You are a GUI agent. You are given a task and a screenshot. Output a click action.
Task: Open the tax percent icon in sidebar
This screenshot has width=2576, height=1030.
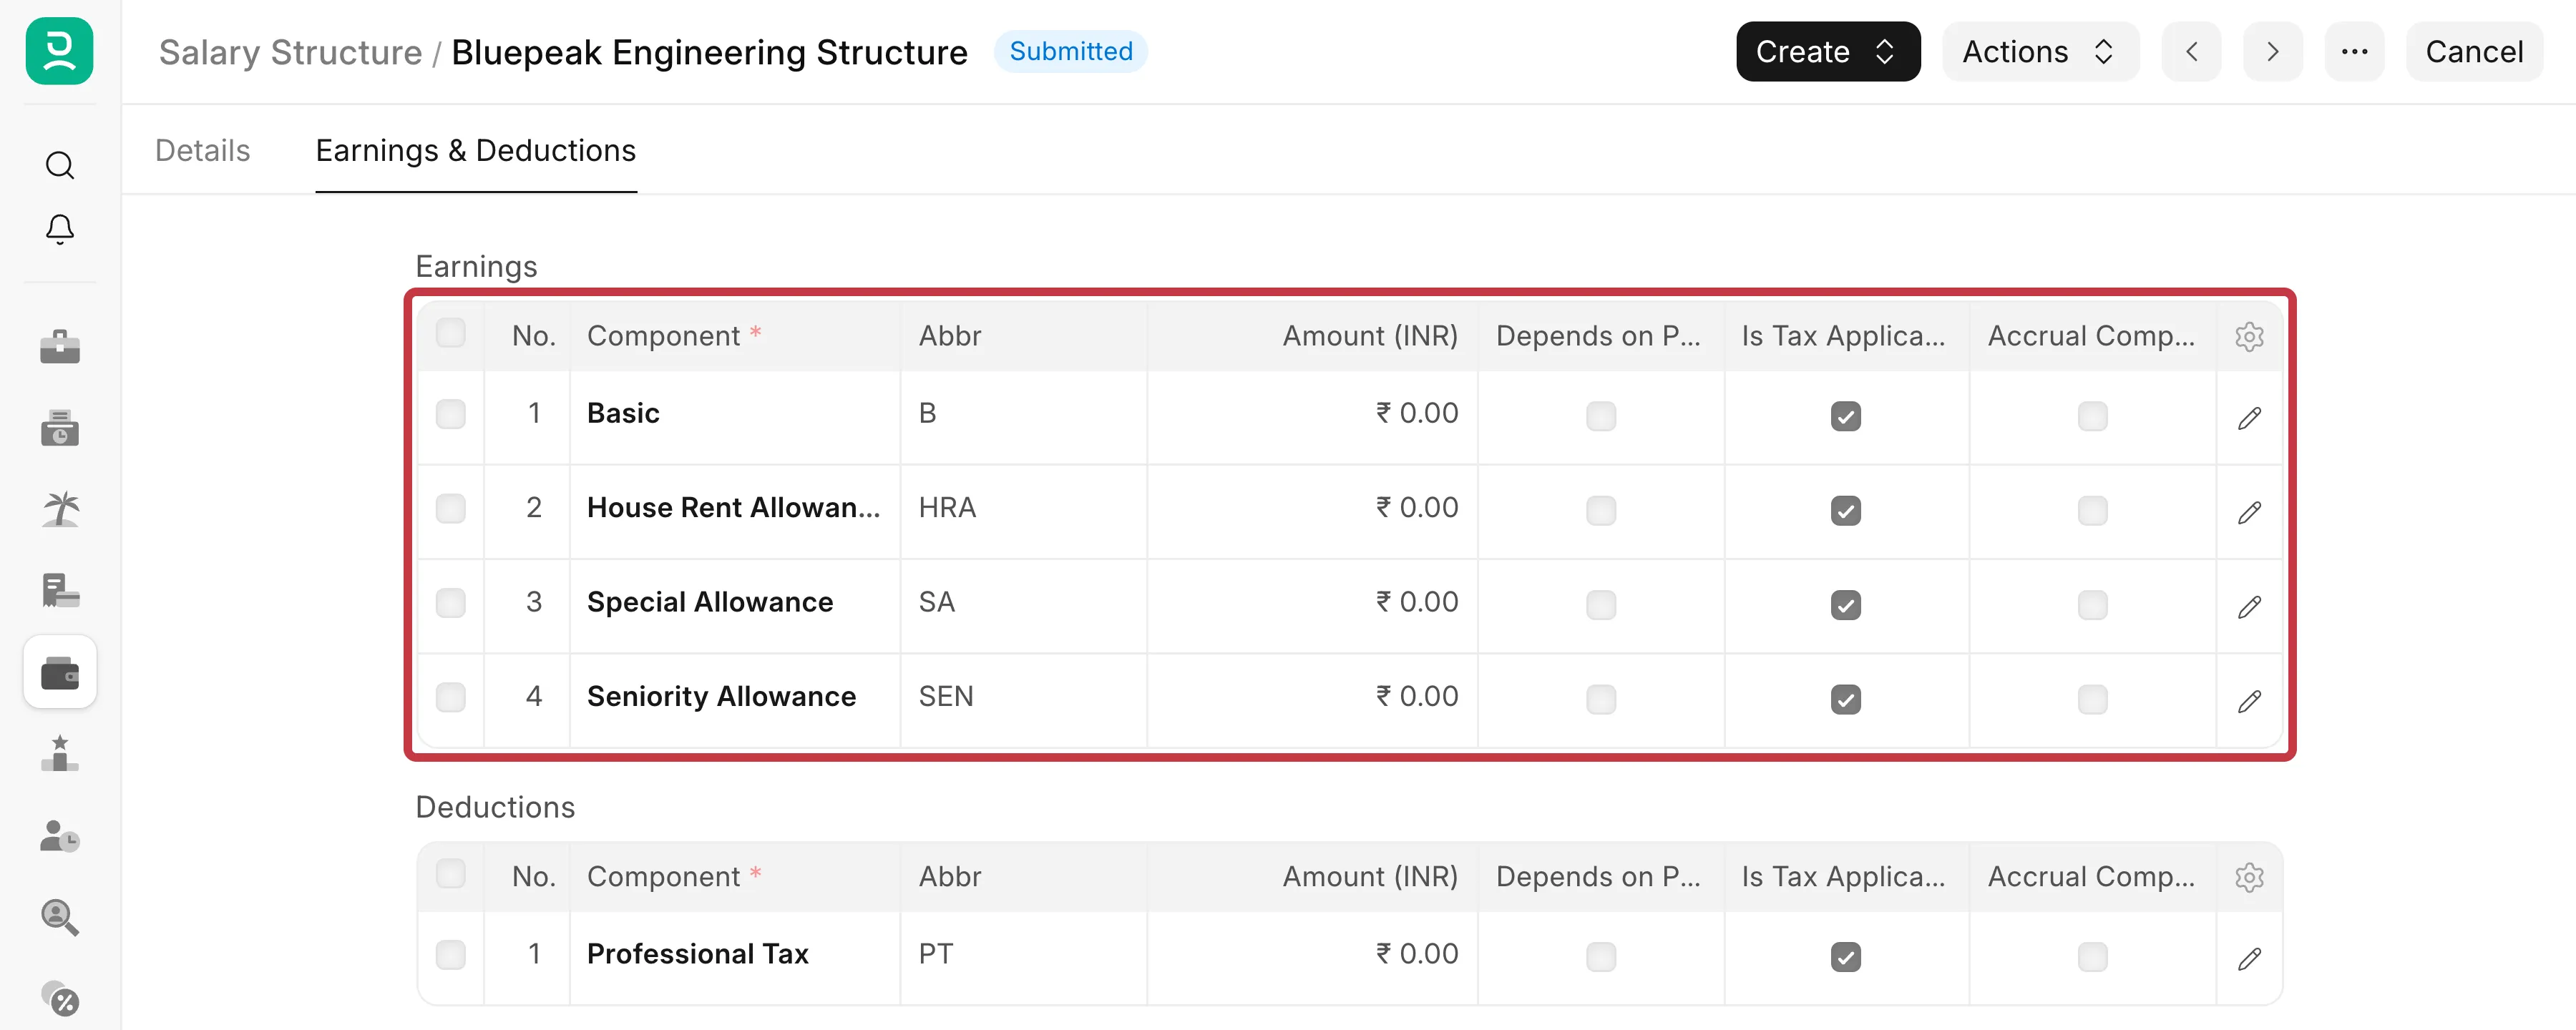[x=60, y=998]
